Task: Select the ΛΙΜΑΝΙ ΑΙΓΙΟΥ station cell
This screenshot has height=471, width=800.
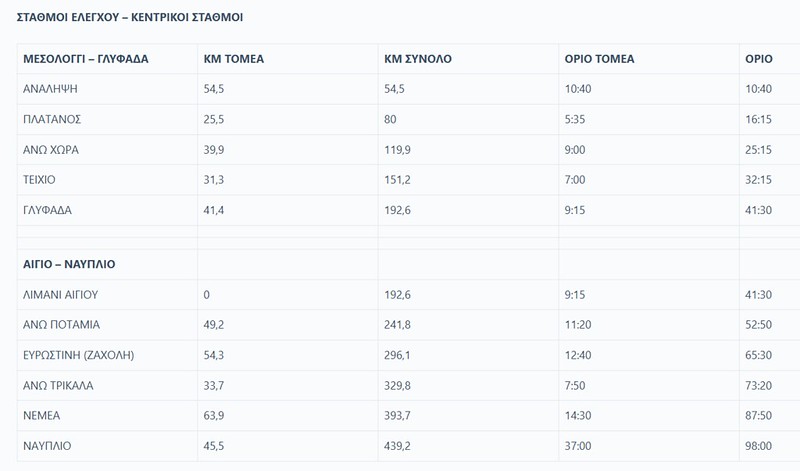Action: [60, 295]
